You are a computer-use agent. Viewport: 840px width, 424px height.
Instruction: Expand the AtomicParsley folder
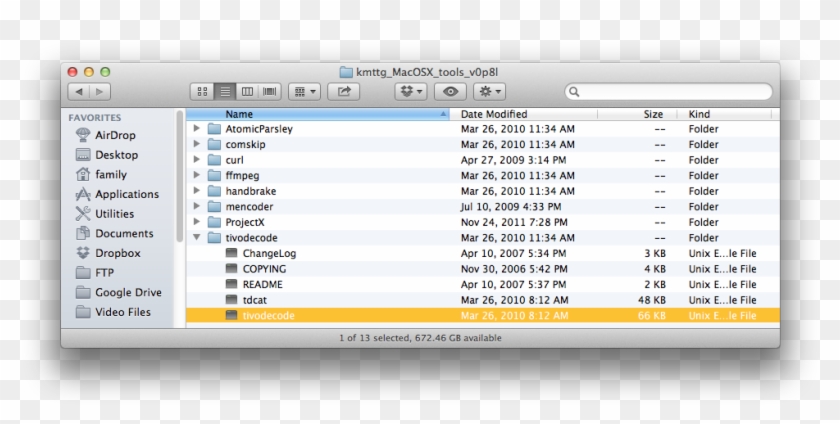point(197,128)
